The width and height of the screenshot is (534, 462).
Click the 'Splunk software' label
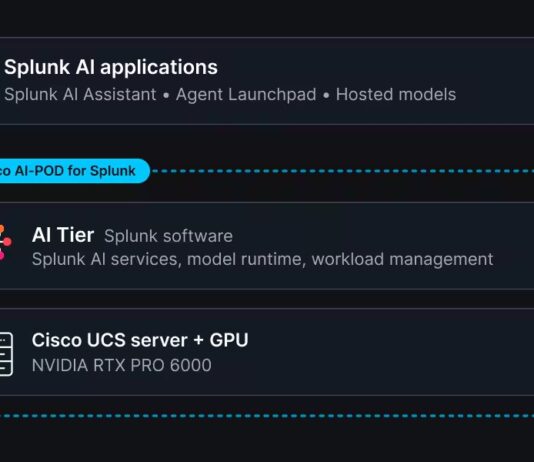click(x=168, y=236)
